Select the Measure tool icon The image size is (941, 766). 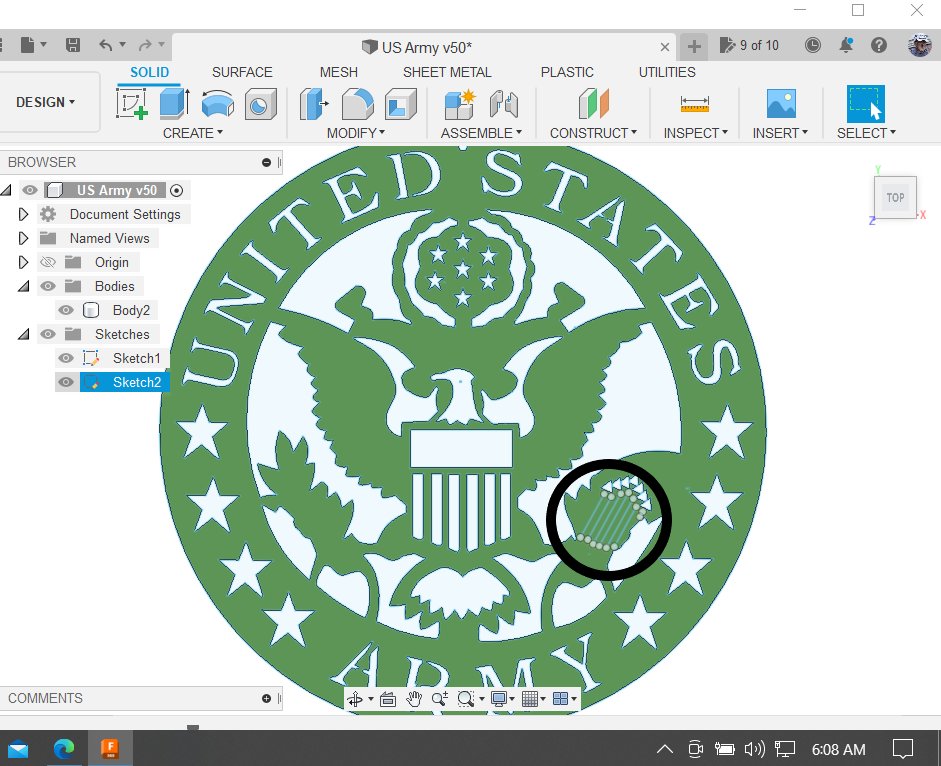(695, 103)
